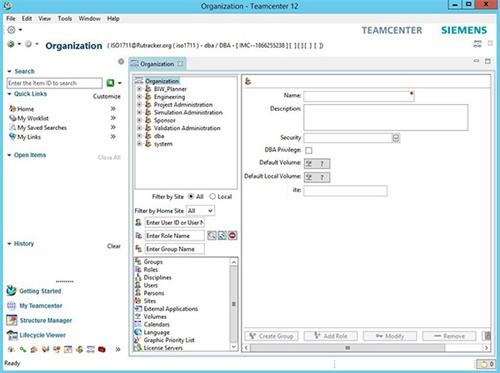Click the Default Local Volume selector button

tap(317, 177)
